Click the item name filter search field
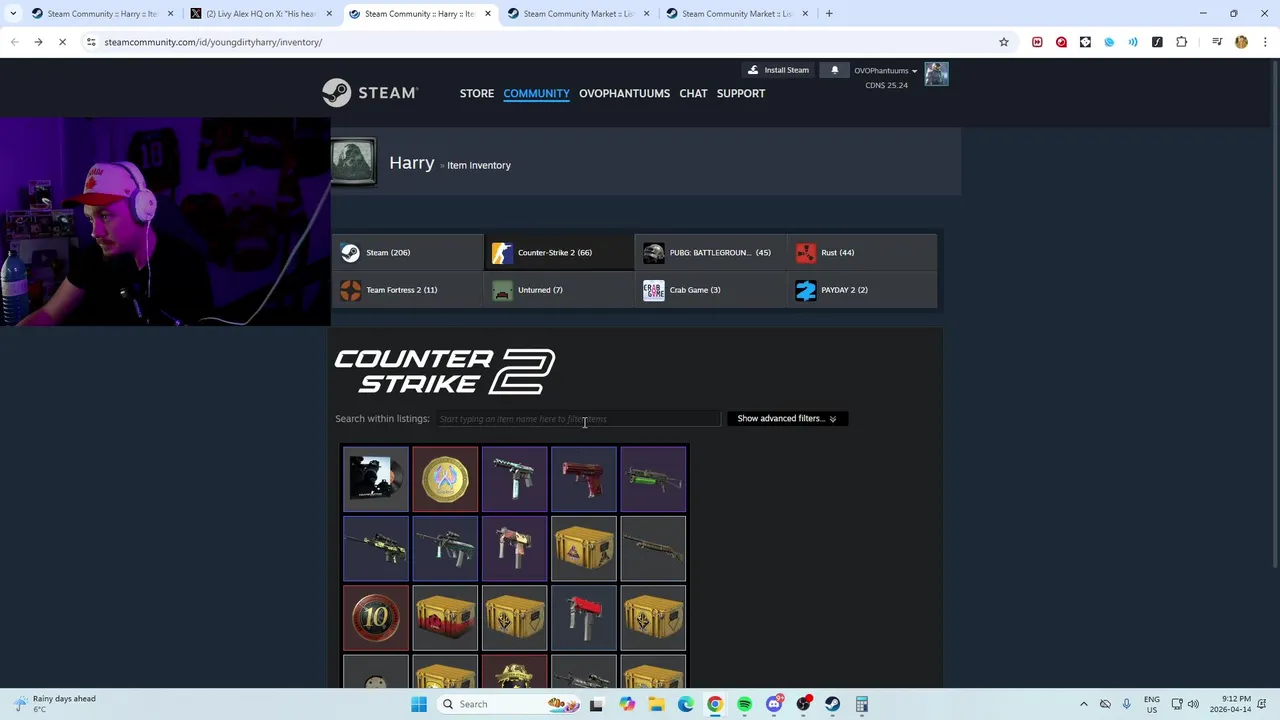Viewport: 1280px width, 720px height. pyautogui.click(x=578, y=419)
